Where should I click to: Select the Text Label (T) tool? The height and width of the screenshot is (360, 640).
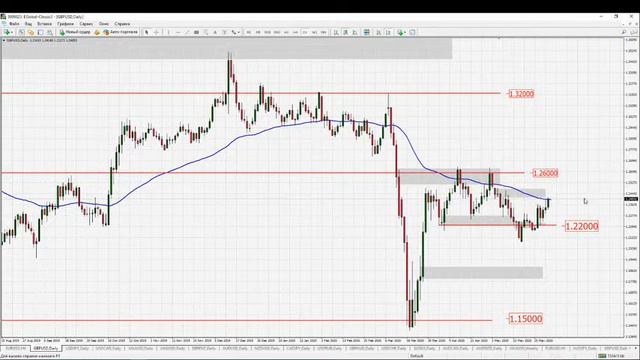pos(224,32)
